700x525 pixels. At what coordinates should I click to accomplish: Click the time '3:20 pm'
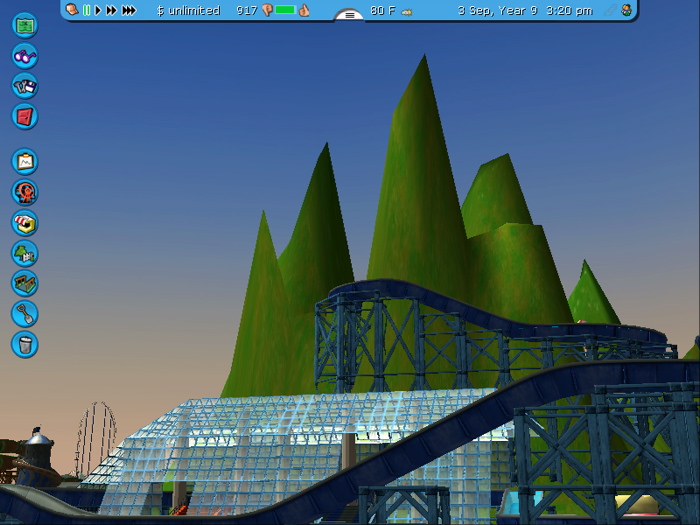570,10
